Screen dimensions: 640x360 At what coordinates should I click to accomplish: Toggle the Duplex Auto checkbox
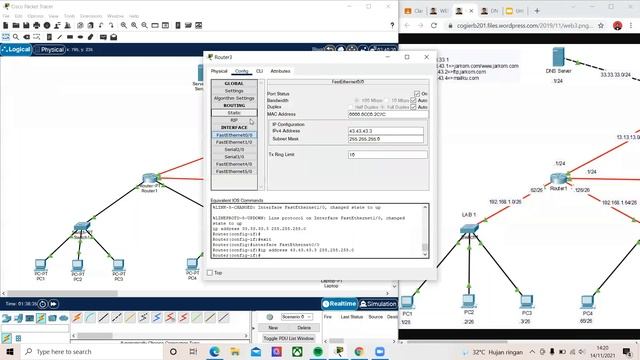coord(413,107)
